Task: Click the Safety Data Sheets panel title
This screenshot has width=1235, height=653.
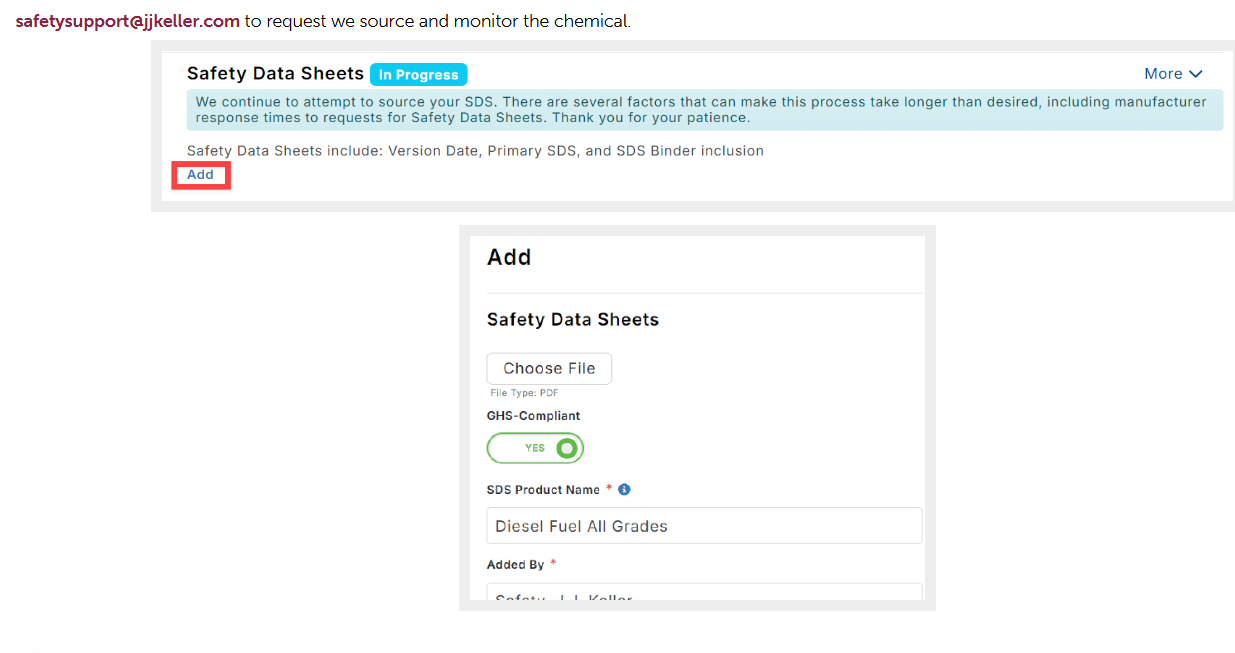Action: tap(275, 74)
